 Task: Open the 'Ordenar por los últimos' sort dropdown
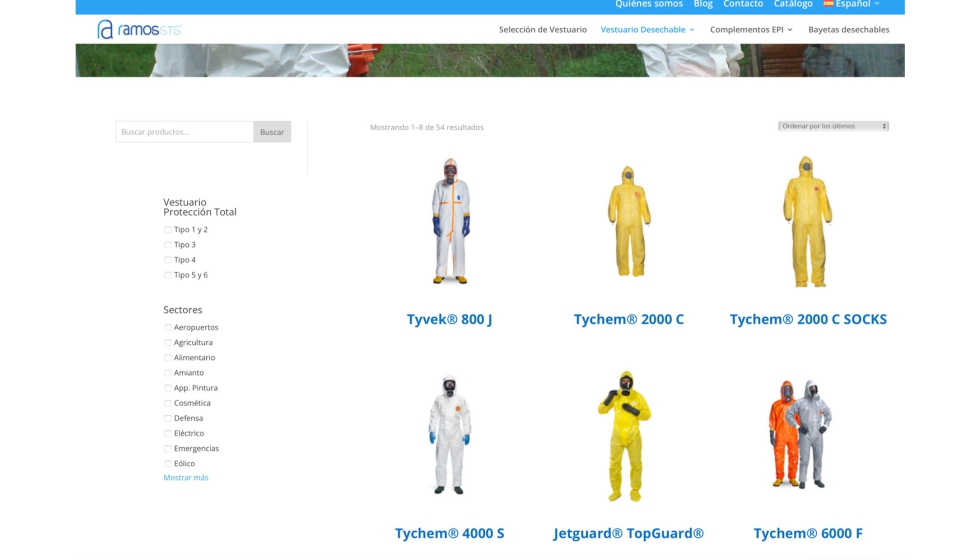tap(833, 126)
